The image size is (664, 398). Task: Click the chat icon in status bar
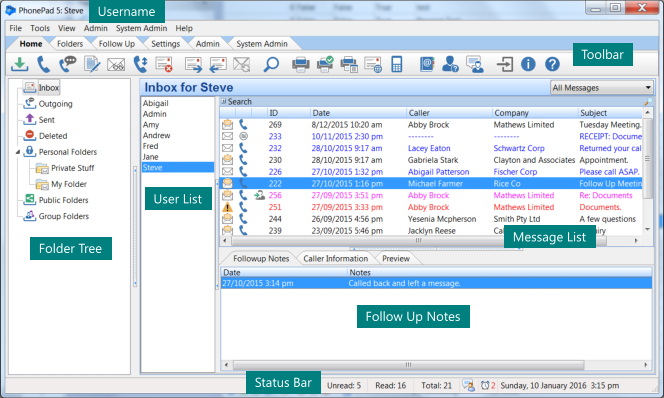[x=468, y=385]
